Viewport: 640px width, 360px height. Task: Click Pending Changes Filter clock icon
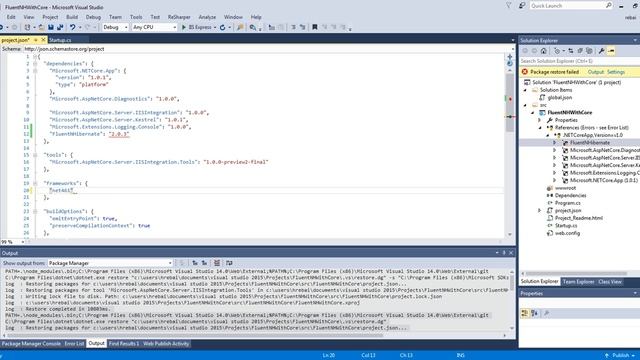(x=557, y=51)
